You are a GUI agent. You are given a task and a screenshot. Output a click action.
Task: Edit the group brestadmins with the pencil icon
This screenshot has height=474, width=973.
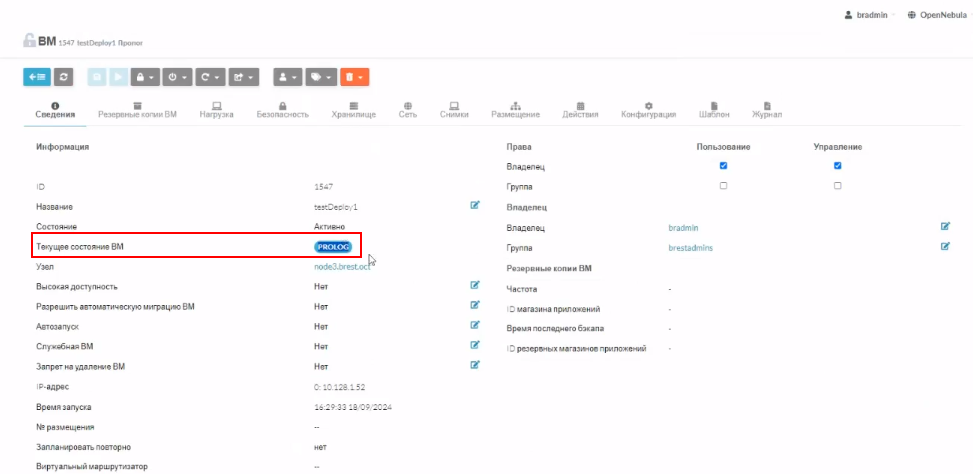[x=945, y=246]
